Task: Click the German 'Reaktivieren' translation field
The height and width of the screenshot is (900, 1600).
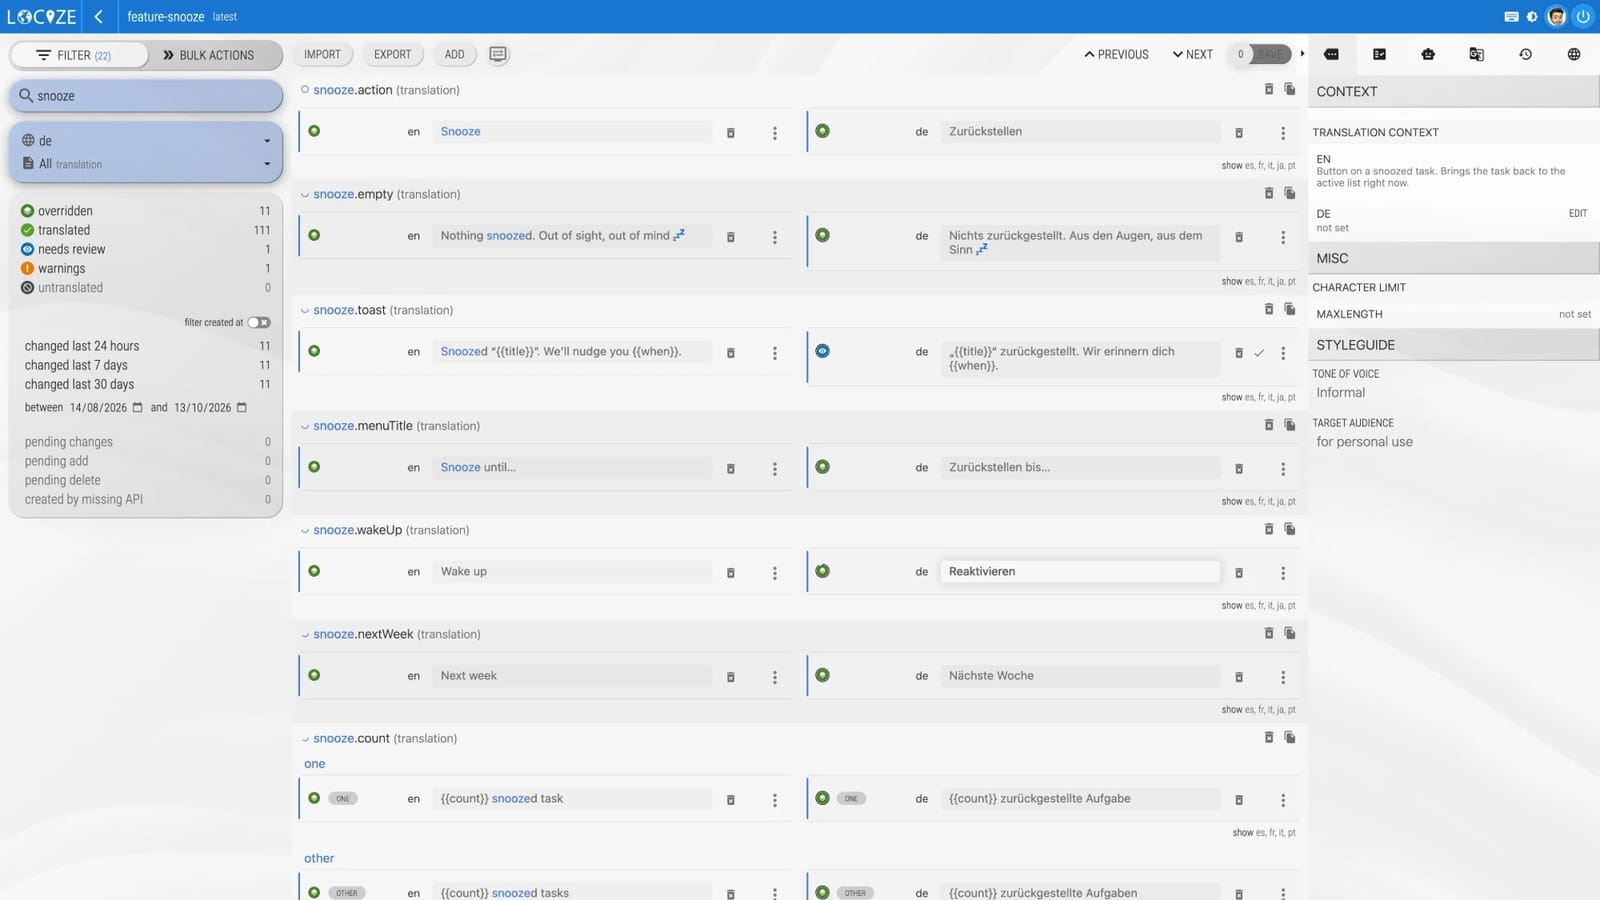Action: pos(1079,572)
